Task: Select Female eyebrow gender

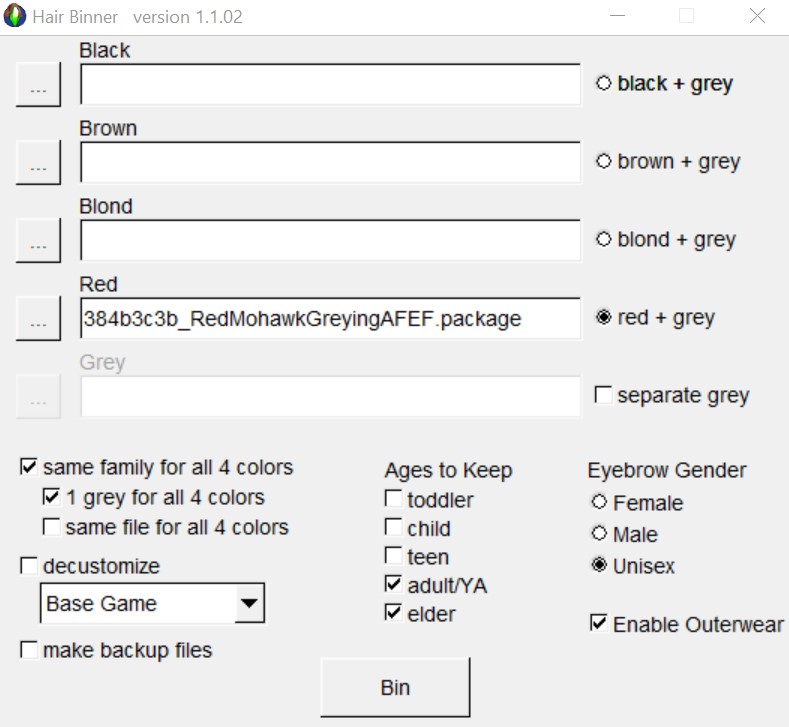Action: 599,503
